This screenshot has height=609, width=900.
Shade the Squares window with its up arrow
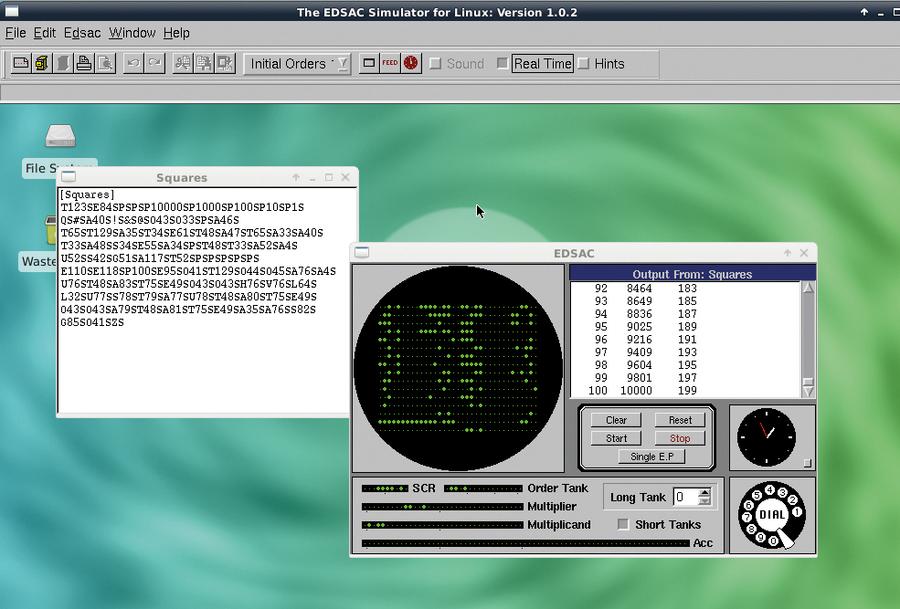(296, 177)
